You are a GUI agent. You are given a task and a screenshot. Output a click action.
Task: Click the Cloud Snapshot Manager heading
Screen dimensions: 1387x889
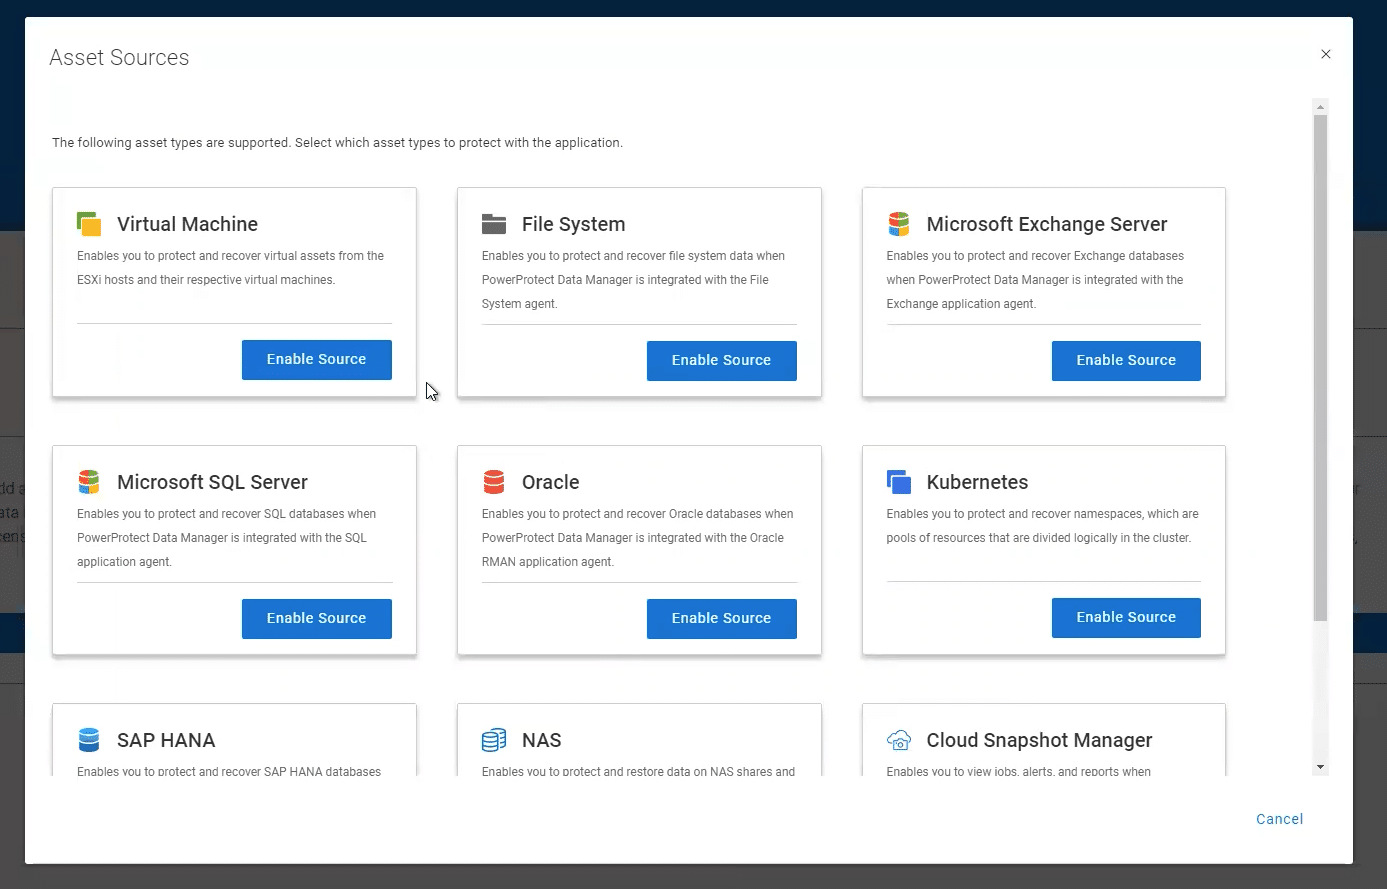point(1040,740)
